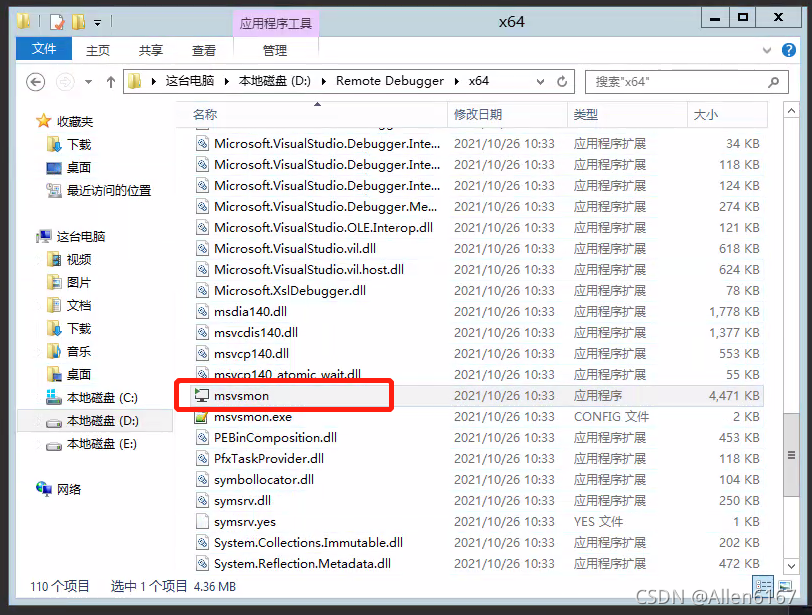The width and height of the screenshot is (812, 615).
Task: Select Microsoft.VisualStudio.vil.host.dll file name
Action: pyautogui.click(x=309, y=270)
